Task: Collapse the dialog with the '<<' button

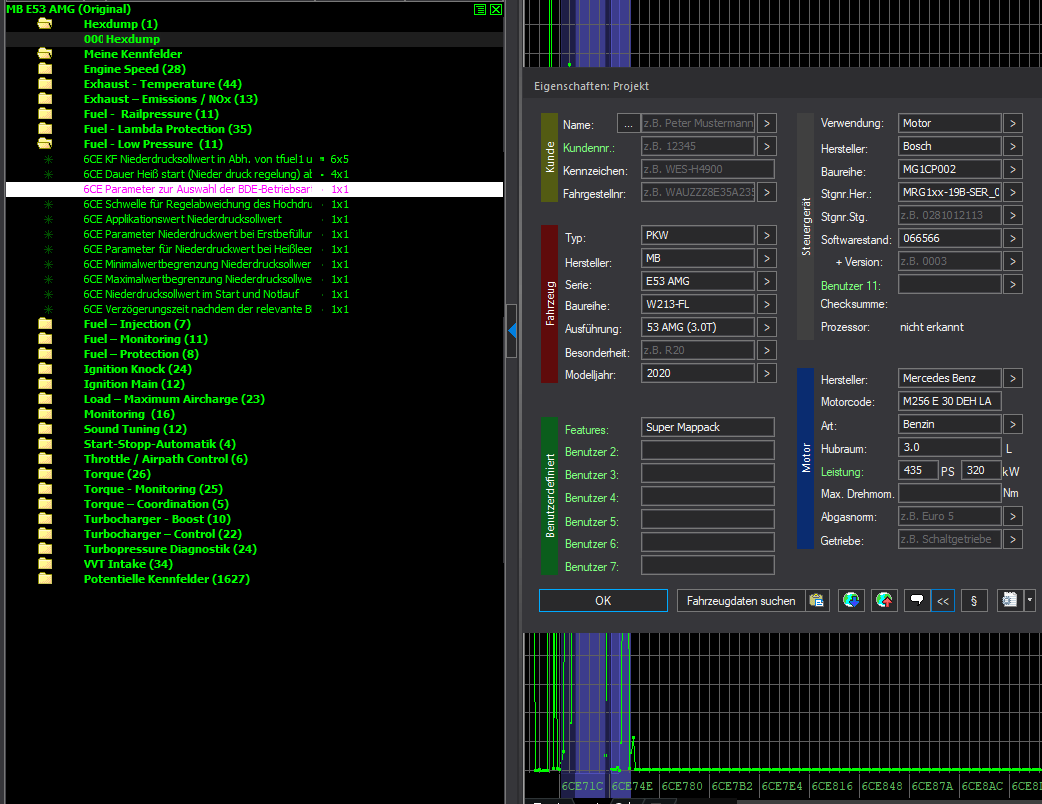Action: click(x=942, y=600)
